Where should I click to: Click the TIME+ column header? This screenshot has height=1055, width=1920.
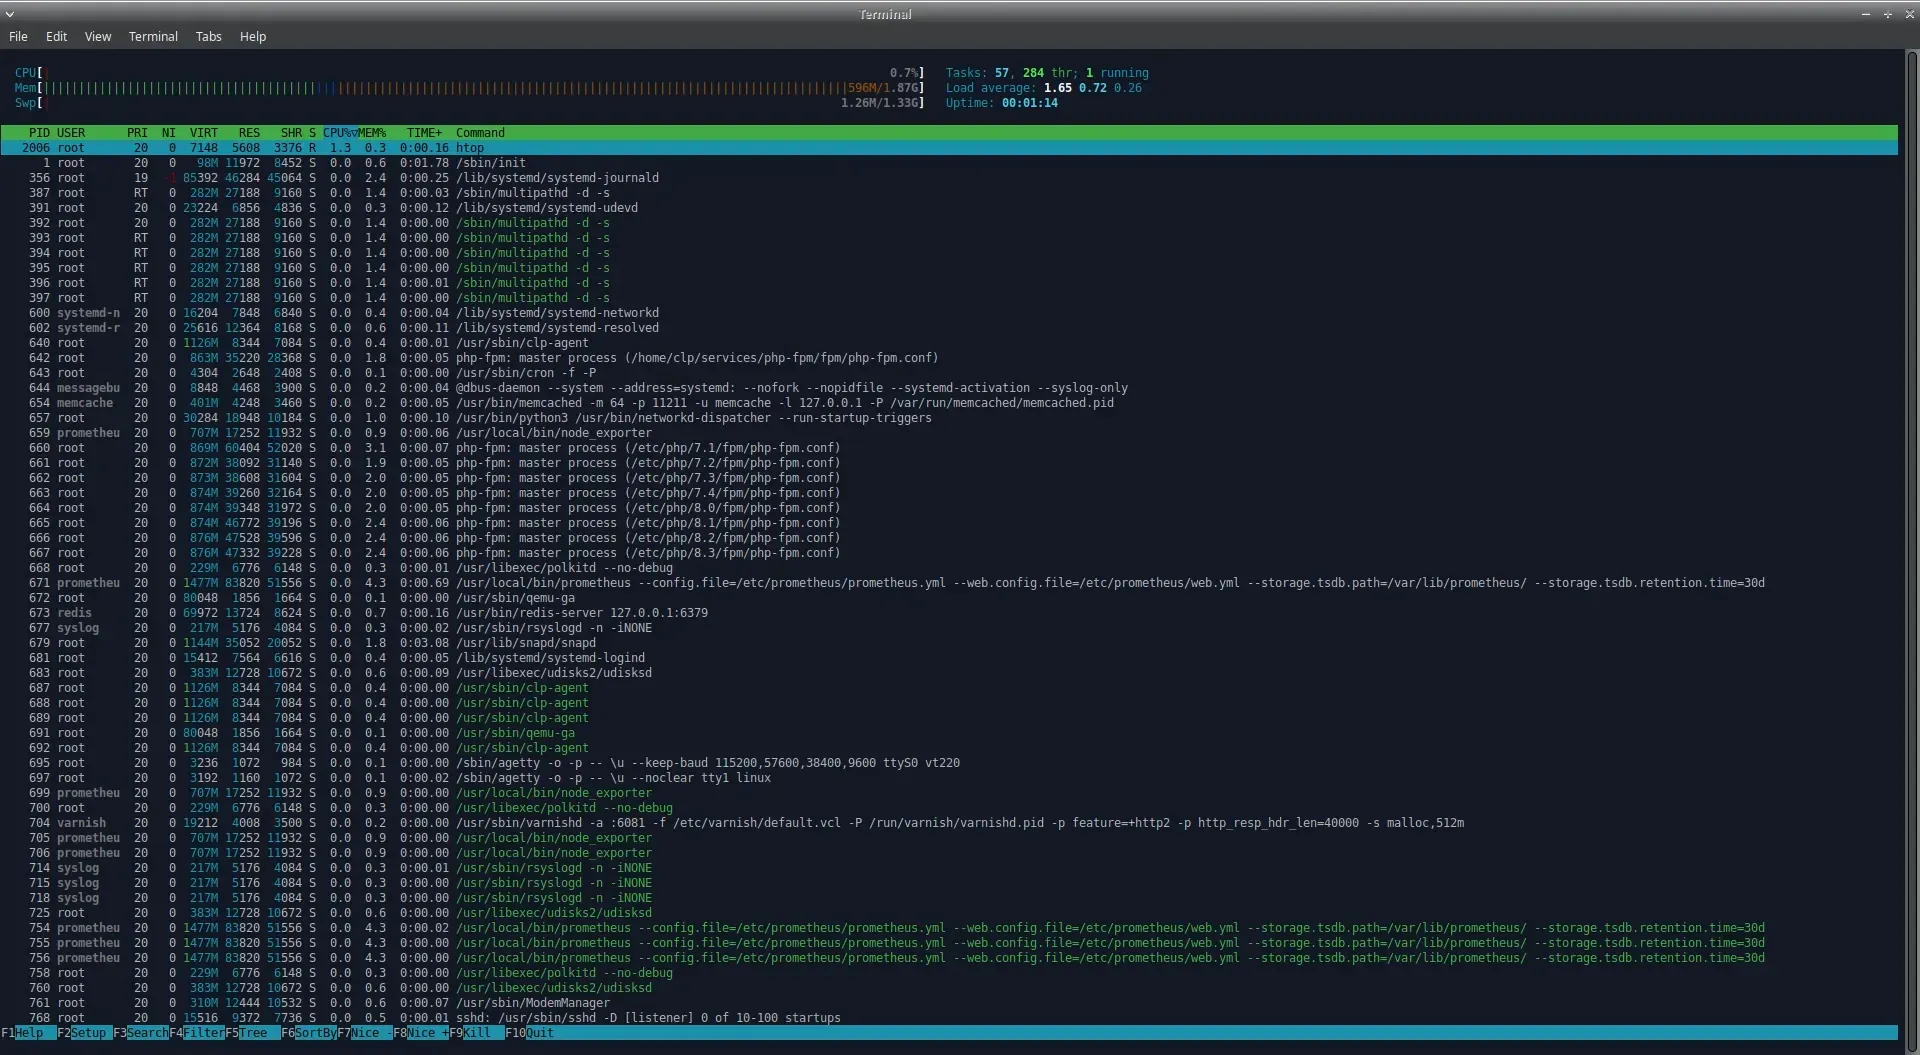(424, 133)
